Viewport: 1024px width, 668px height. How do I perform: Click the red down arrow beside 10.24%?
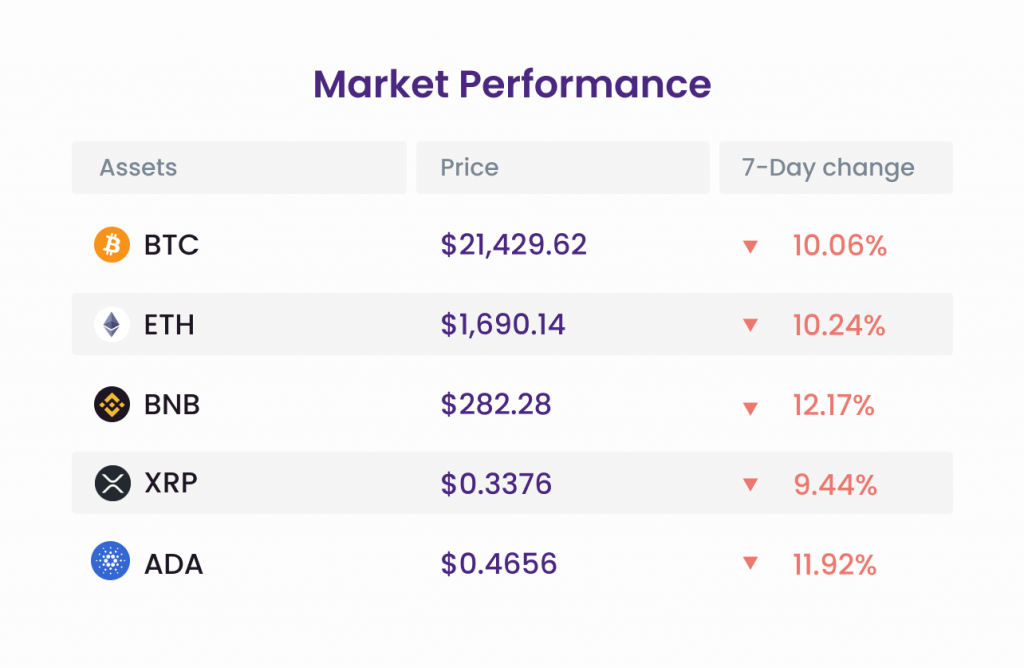click(750, 325)
